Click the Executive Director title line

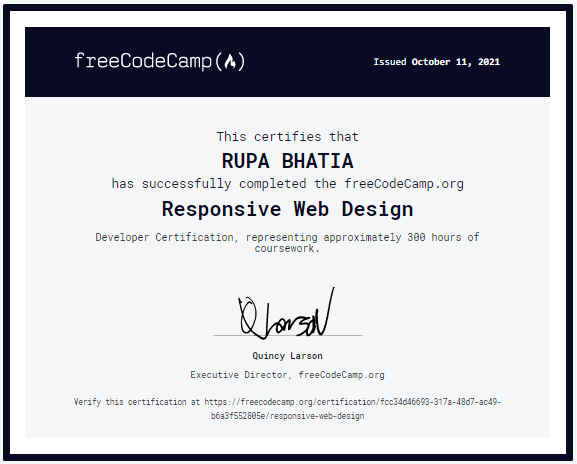(287, 375)
